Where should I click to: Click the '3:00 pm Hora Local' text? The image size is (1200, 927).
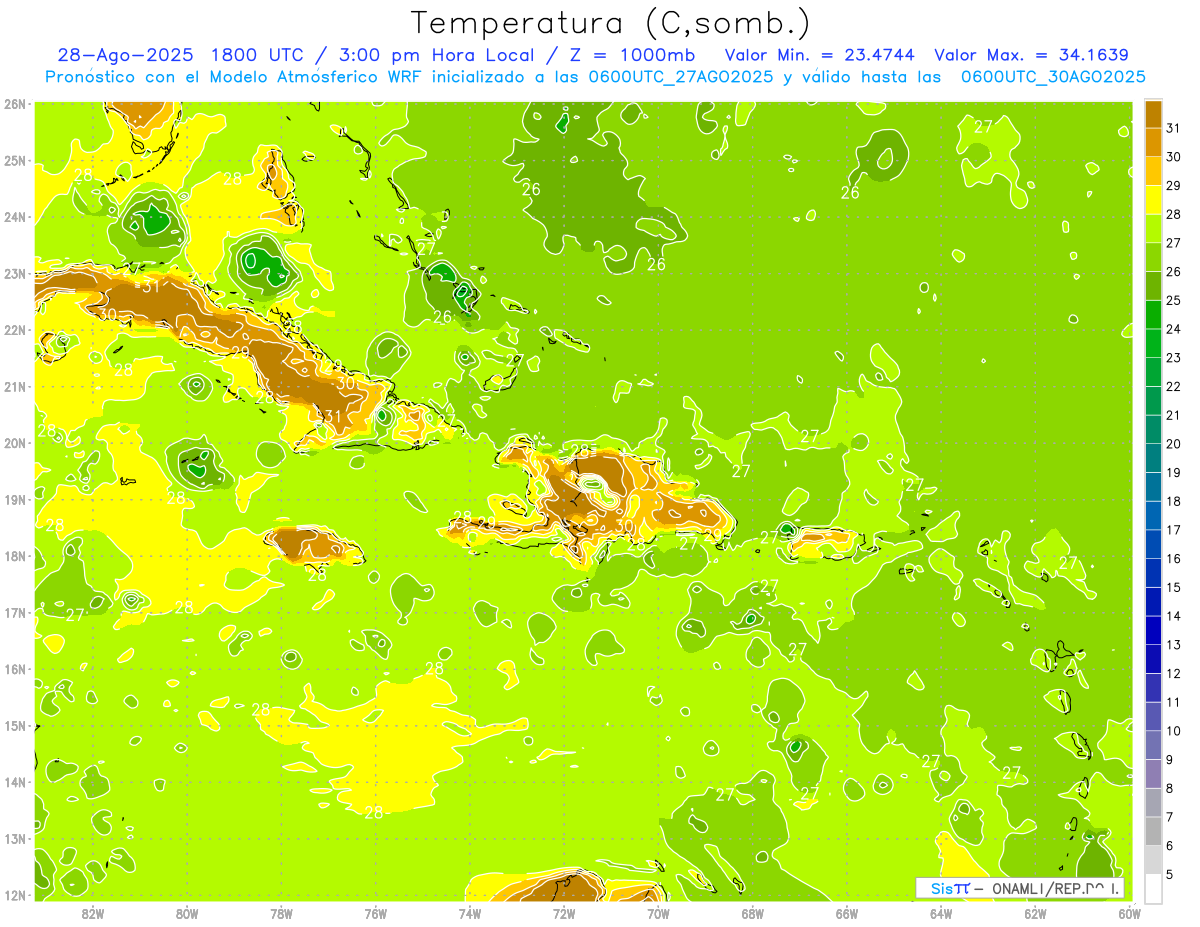coord(439,55)
